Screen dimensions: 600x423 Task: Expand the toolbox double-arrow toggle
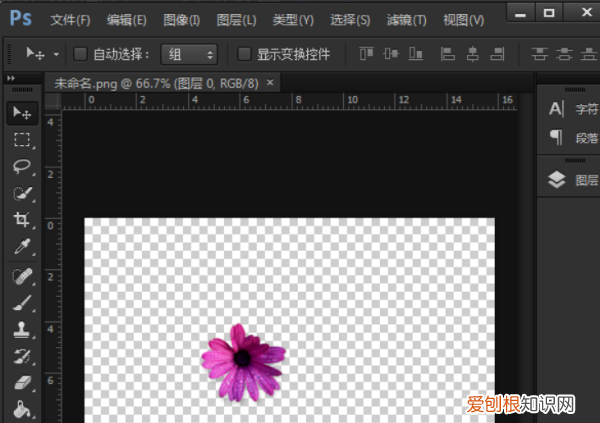11,78
